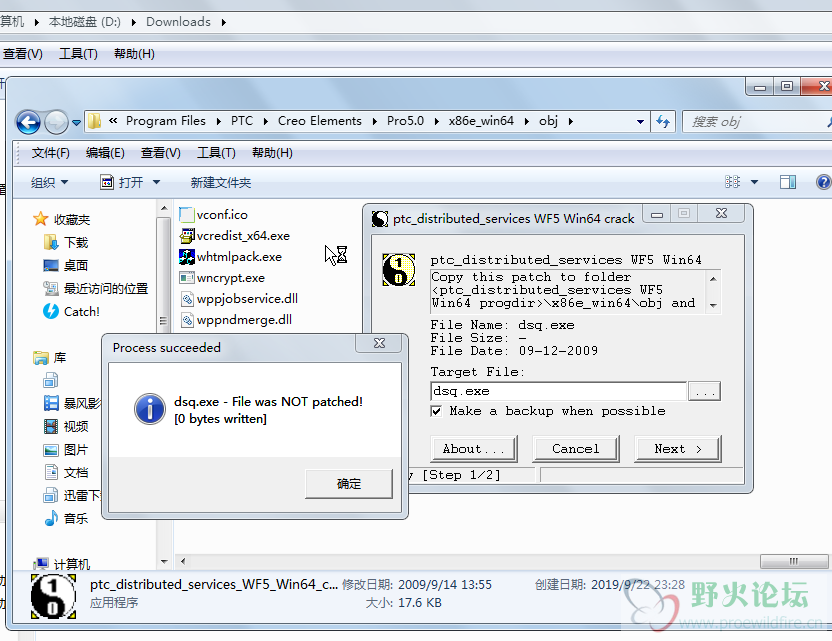This screenshot has height=641, width=832.
Task: Open 工具(T) menu in the background Downloads window
Action: click(78, 54)
